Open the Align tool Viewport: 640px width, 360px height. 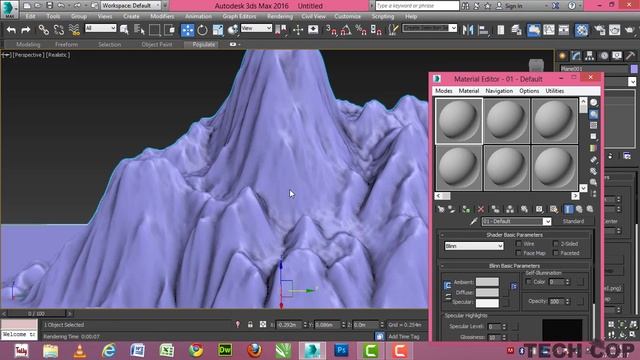[483, 30]
